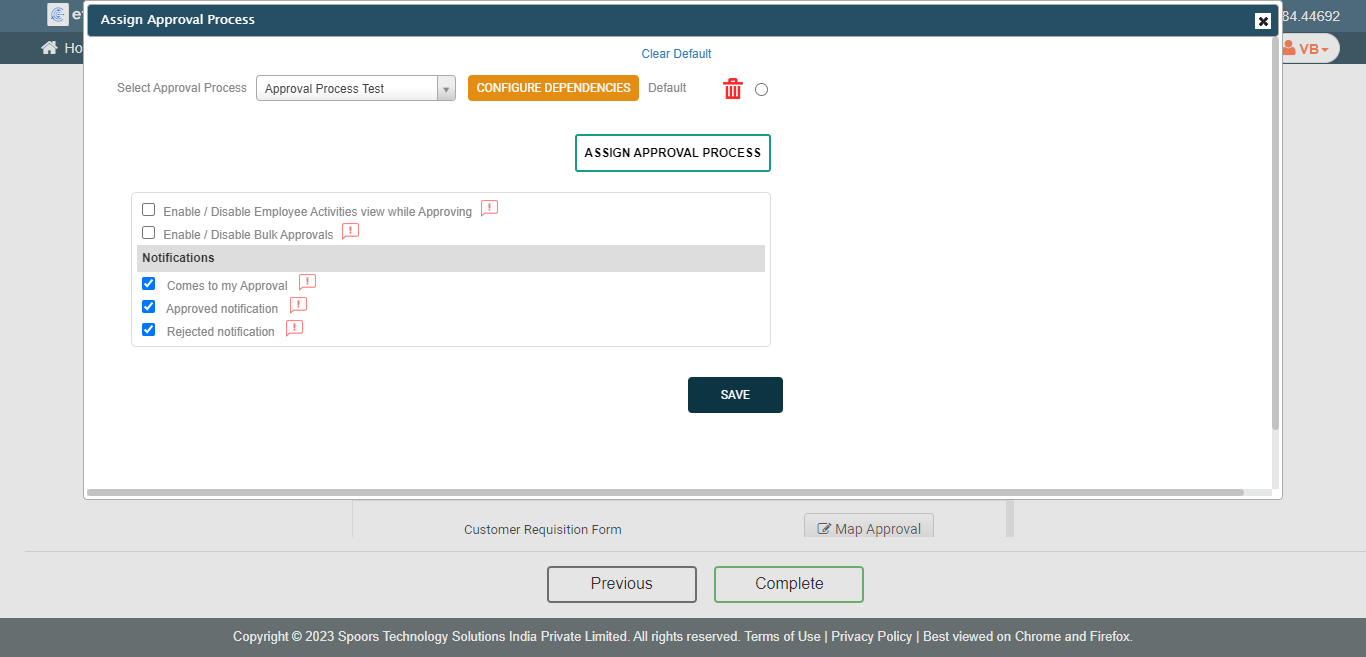Open the Select Approval Process dropdown
The image size is (1366, 657).
tap(355, 89)
